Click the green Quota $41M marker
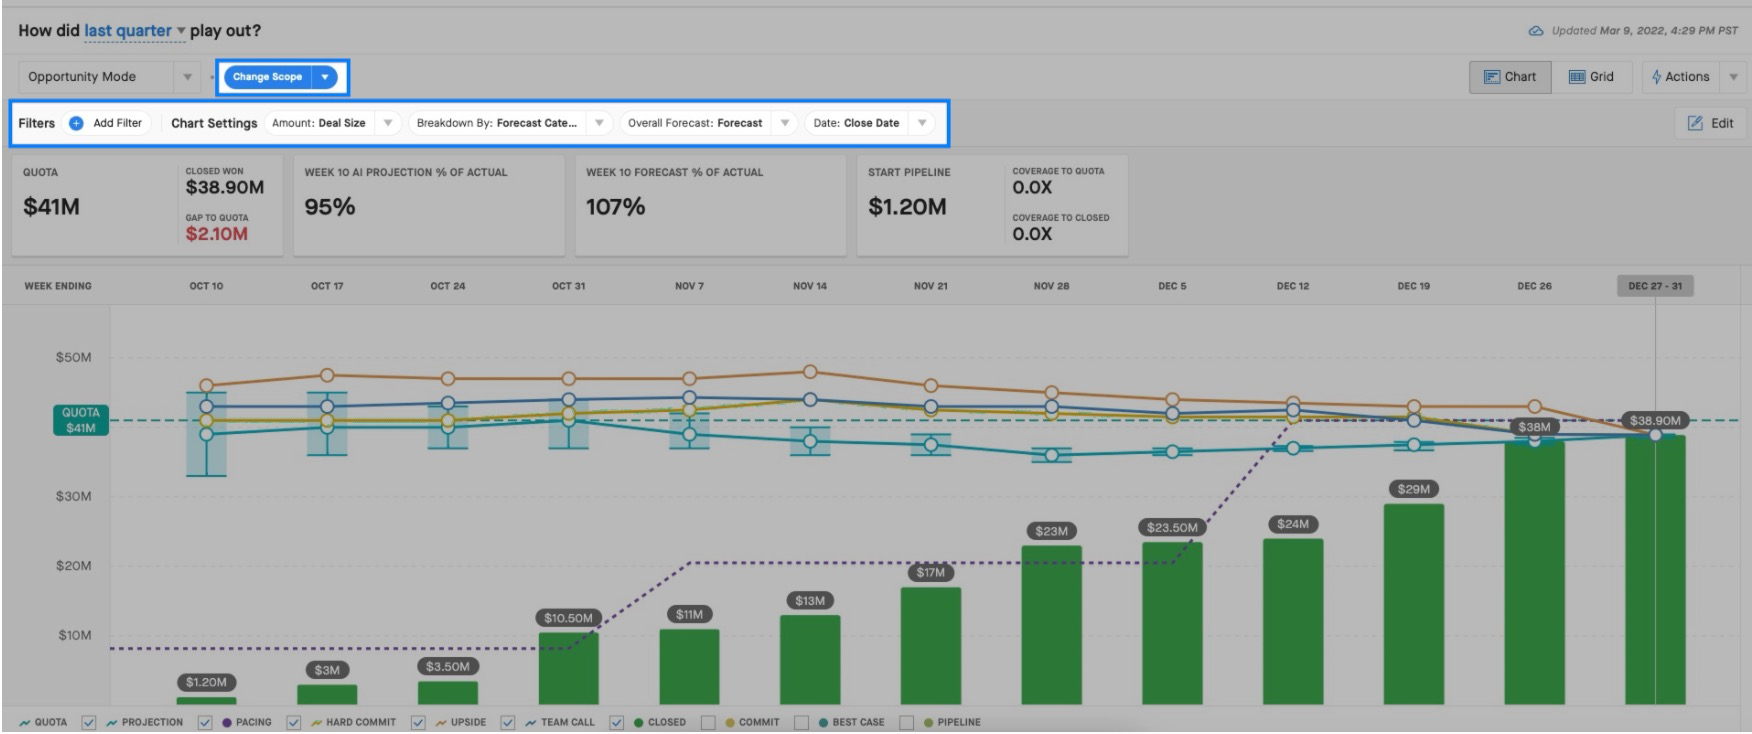The width and height of the screenshot is (1752, 734). pos(80,420)
